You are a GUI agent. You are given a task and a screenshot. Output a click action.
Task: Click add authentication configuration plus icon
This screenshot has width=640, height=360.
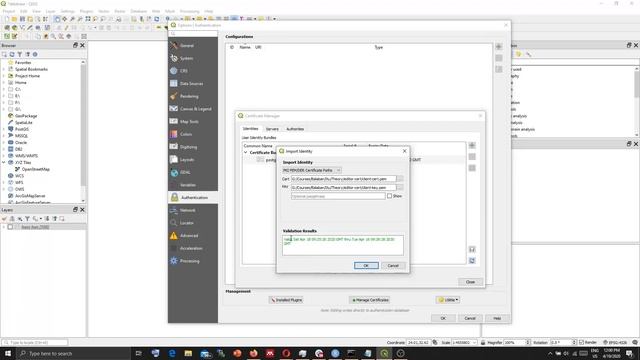click(499, 47)
